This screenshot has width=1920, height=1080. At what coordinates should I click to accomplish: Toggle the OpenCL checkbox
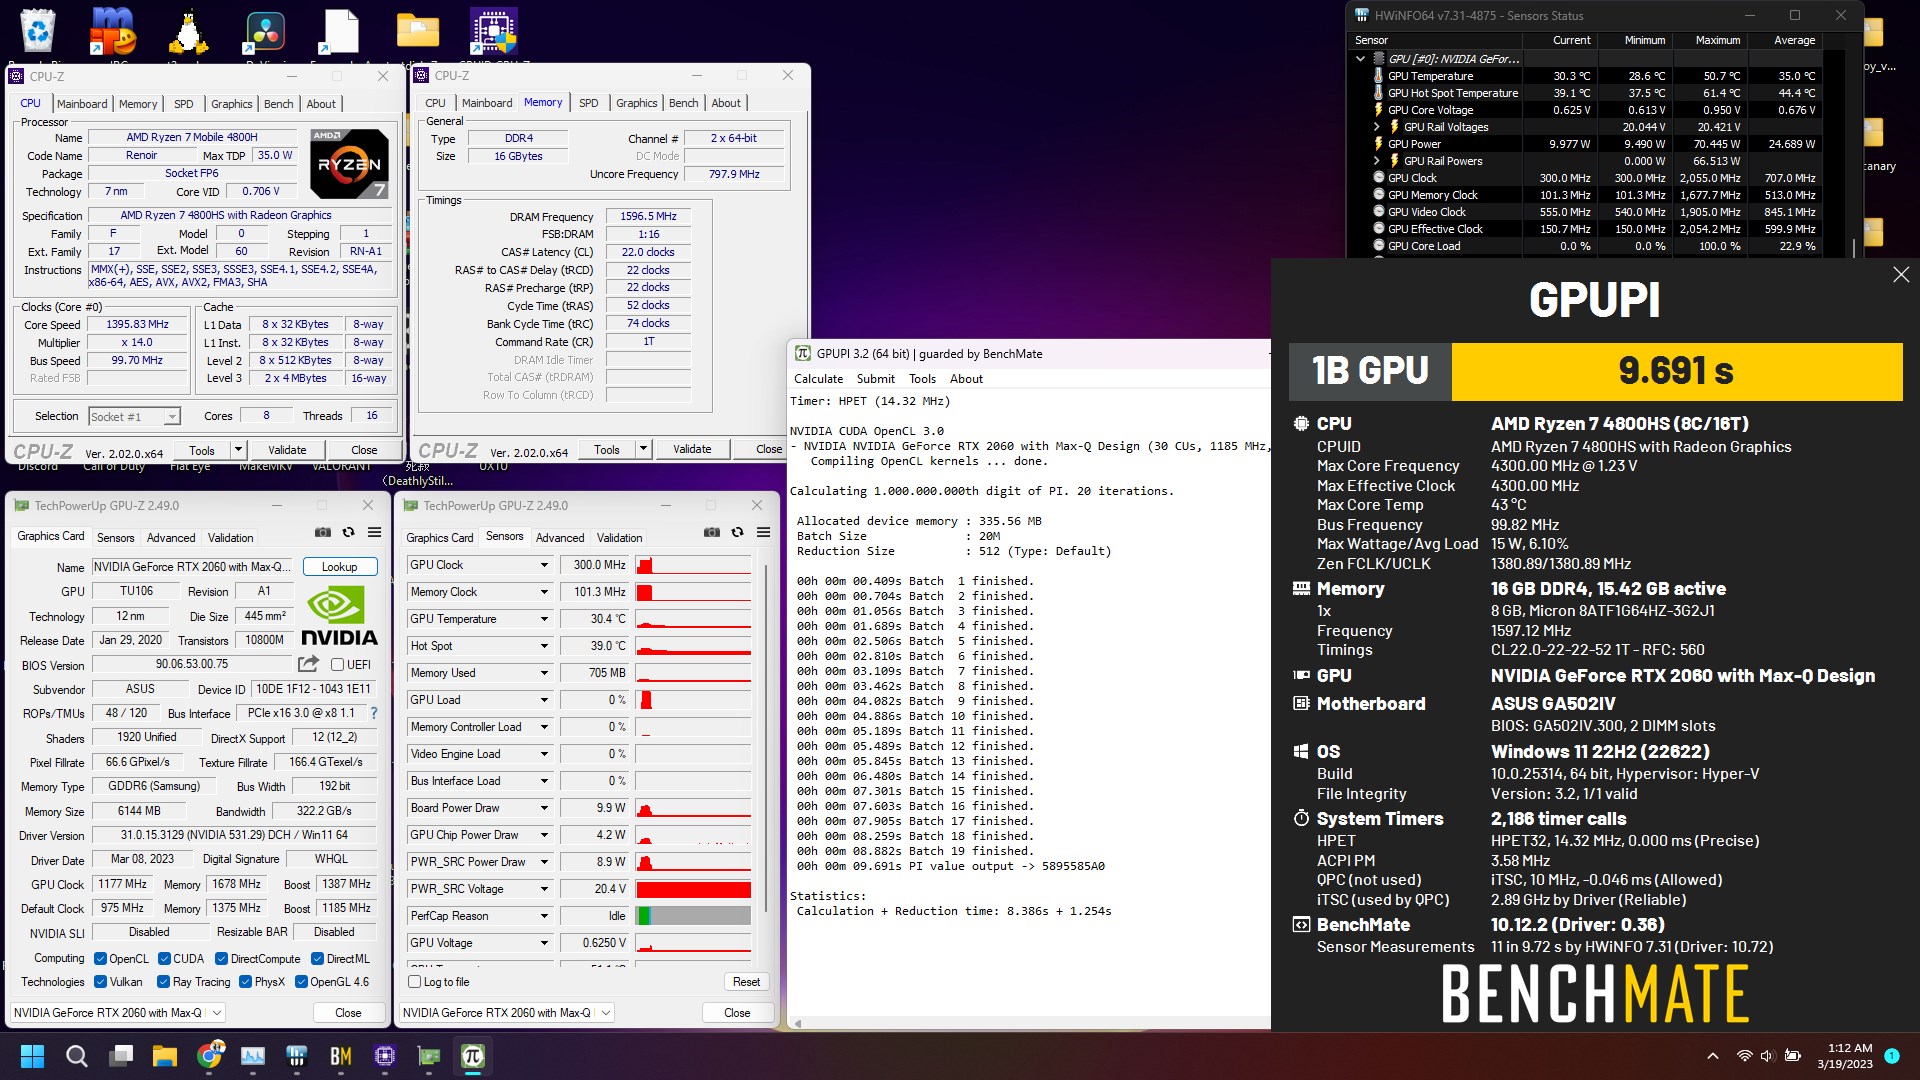[100, 959]
